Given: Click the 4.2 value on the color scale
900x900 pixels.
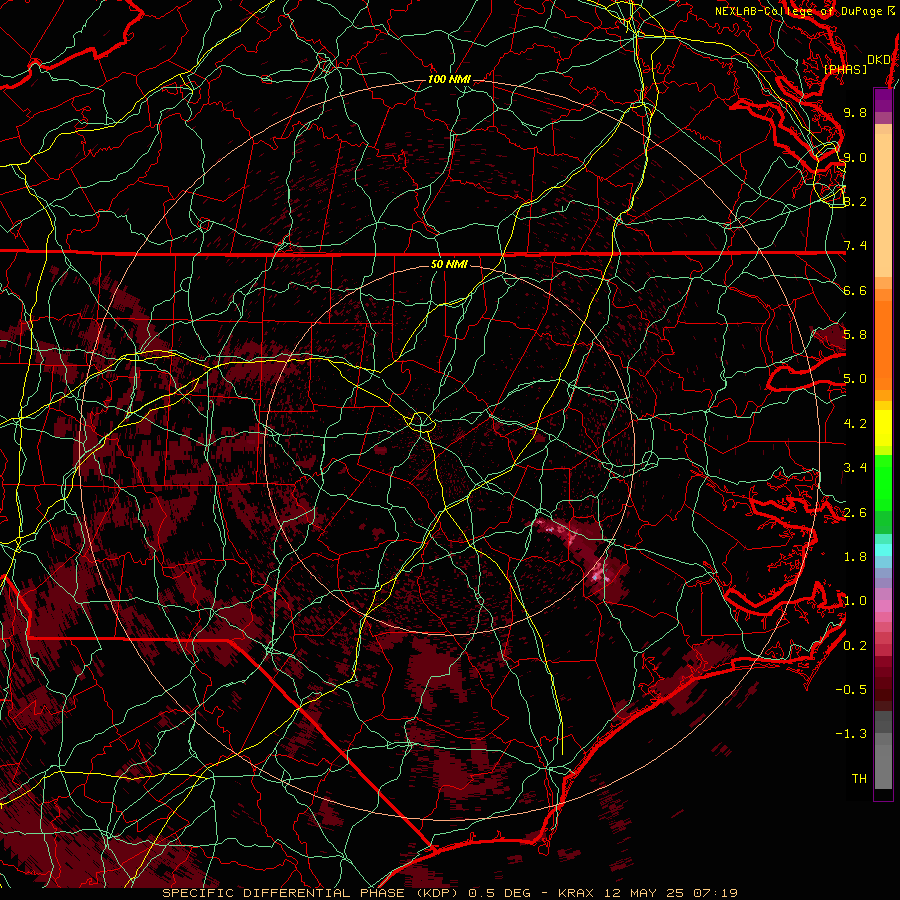Looking at the screenshot, I should [855, 424].
